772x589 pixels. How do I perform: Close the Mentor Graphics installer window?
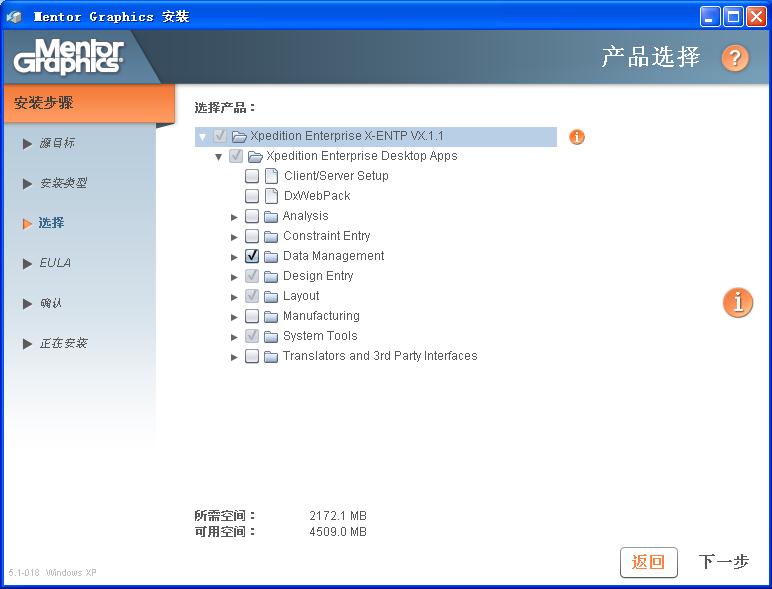[756, 17]
